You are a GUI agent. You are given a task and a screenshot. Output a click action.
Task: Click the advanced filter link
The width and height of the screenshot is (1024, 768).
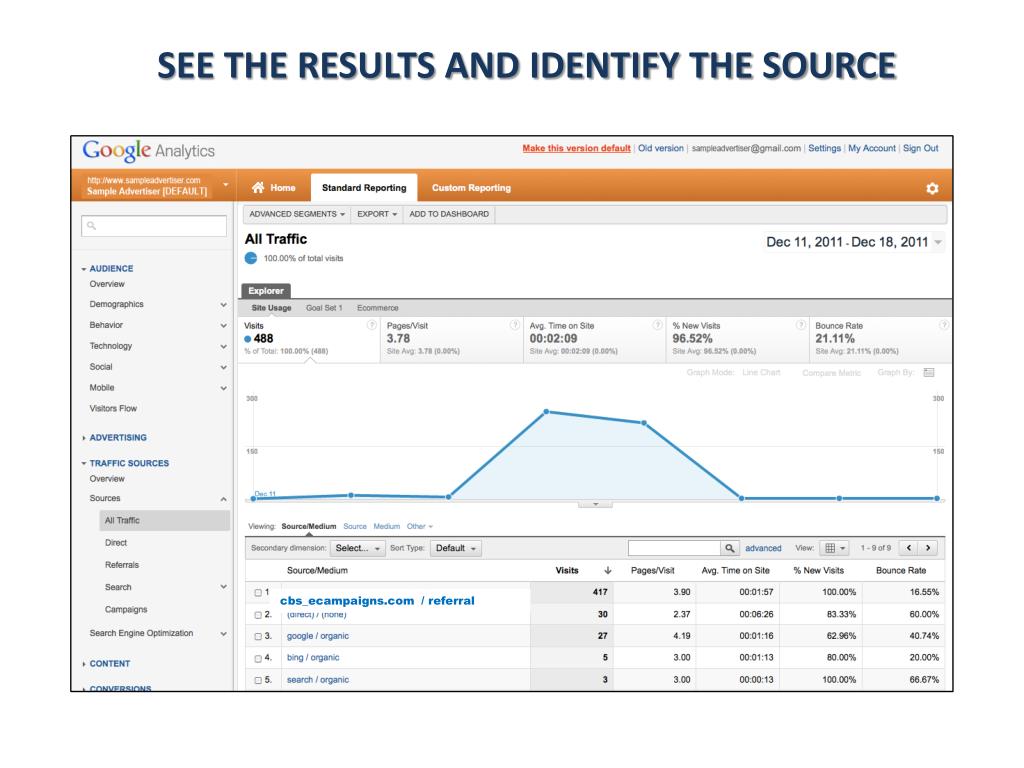tap(763, 549)
